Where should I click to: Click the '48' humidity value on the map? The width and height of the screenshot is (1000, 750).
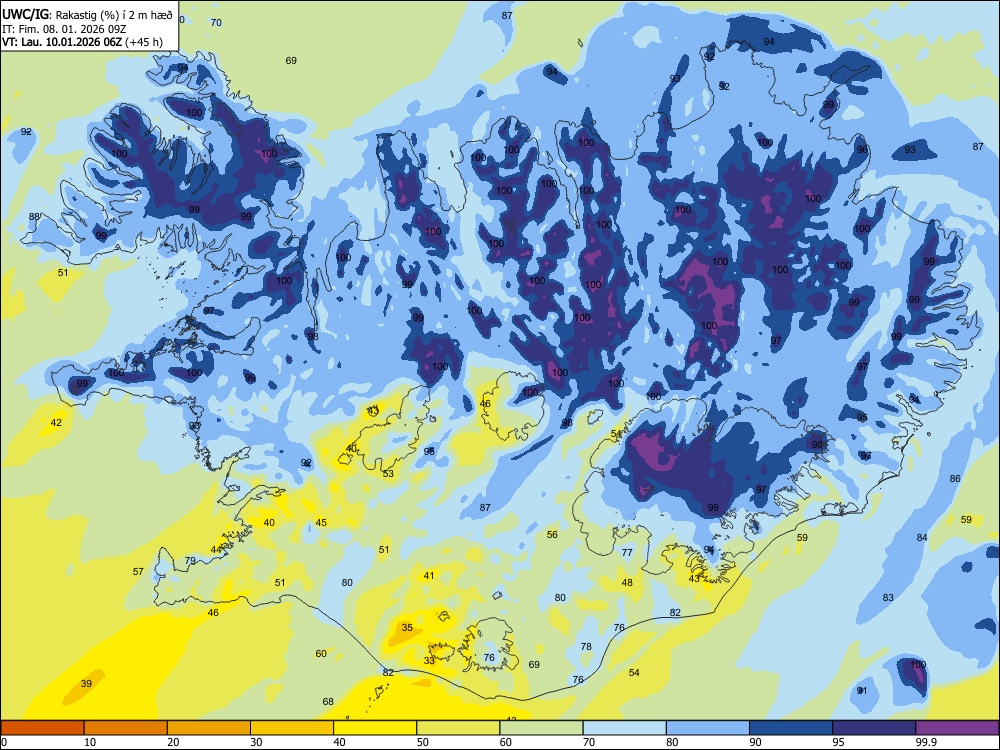pos(627,582)
